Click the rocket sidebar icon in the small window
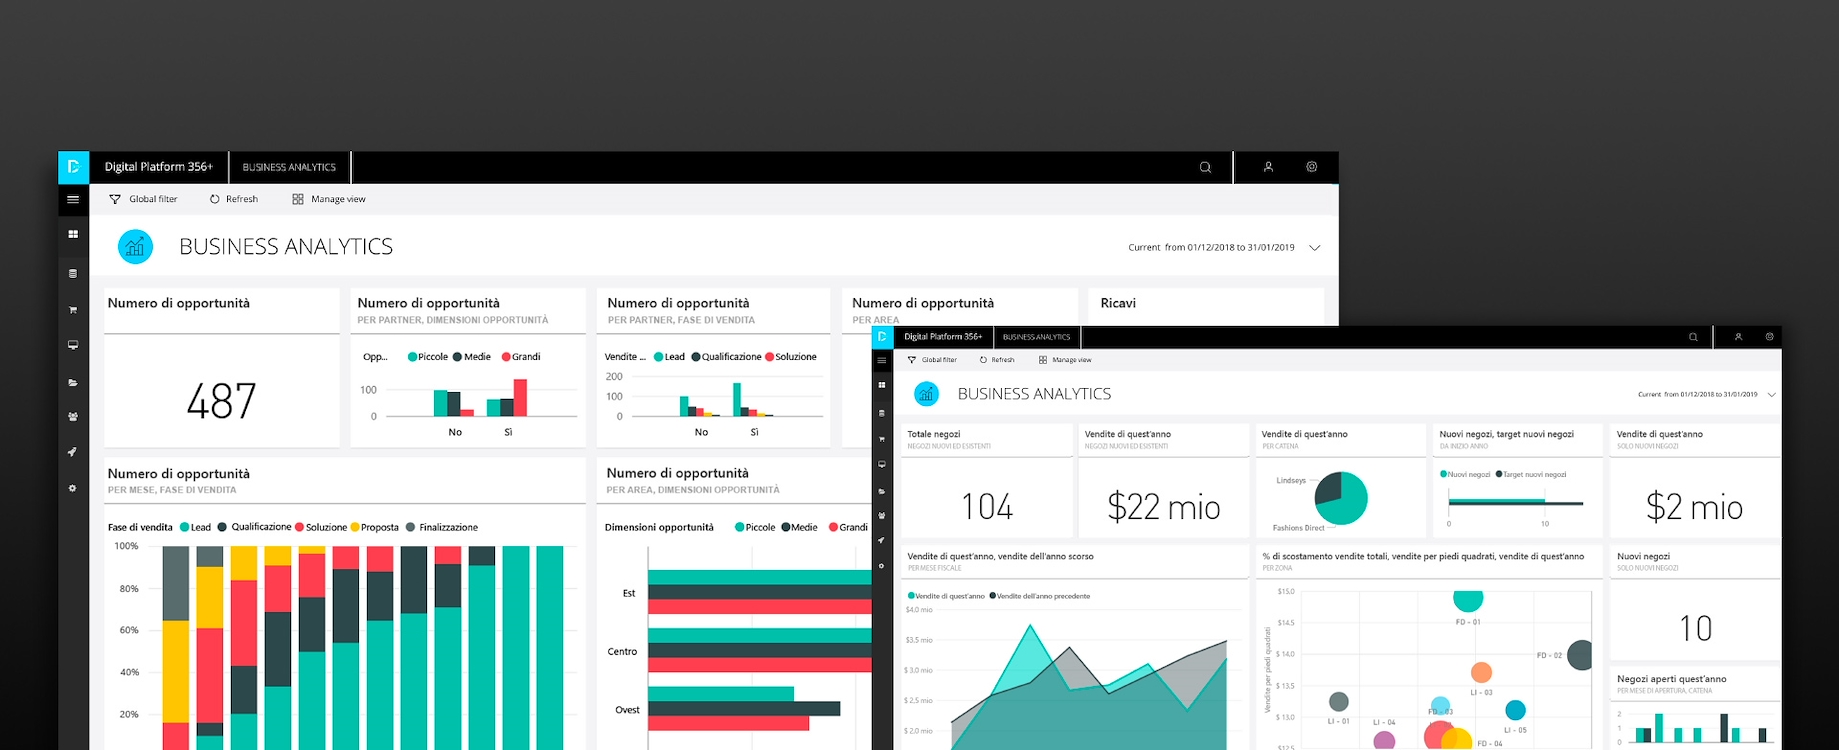 882,540
